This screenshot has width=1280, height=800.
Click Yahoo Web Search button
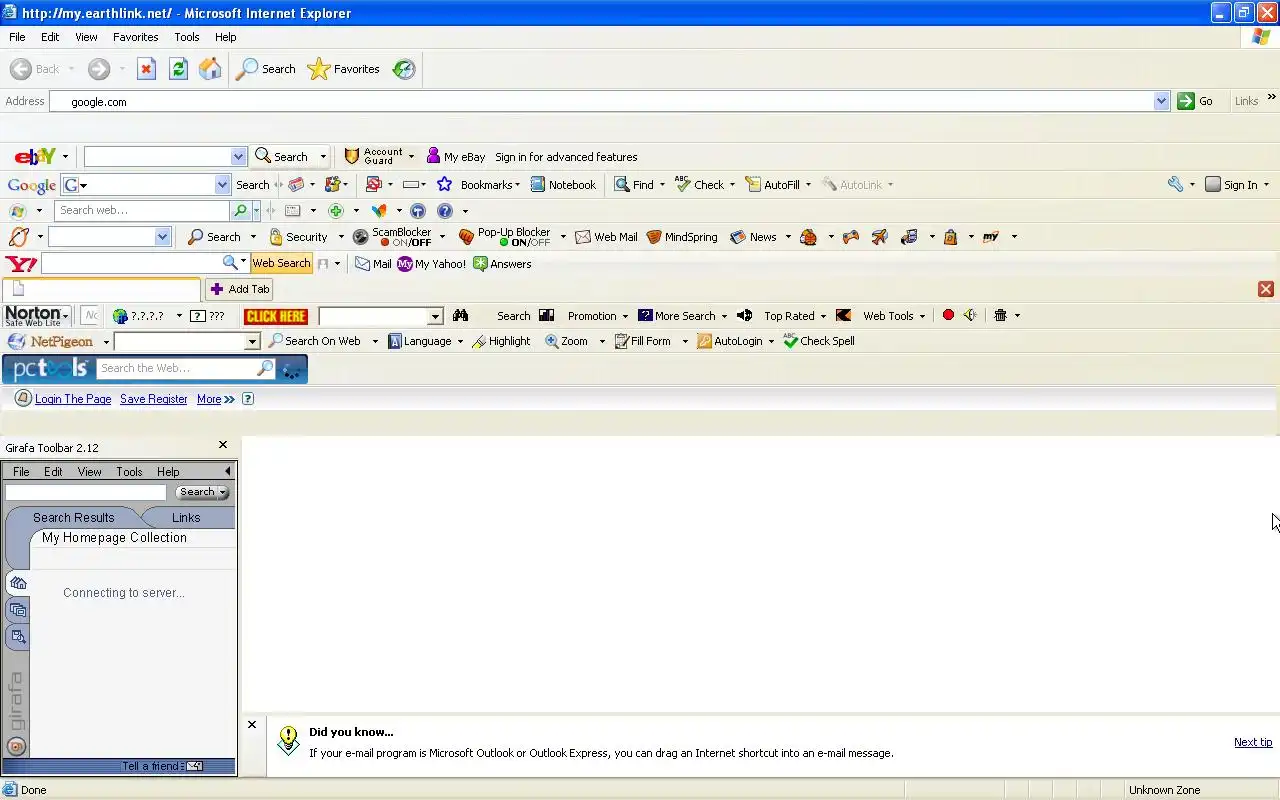(281, 263)
